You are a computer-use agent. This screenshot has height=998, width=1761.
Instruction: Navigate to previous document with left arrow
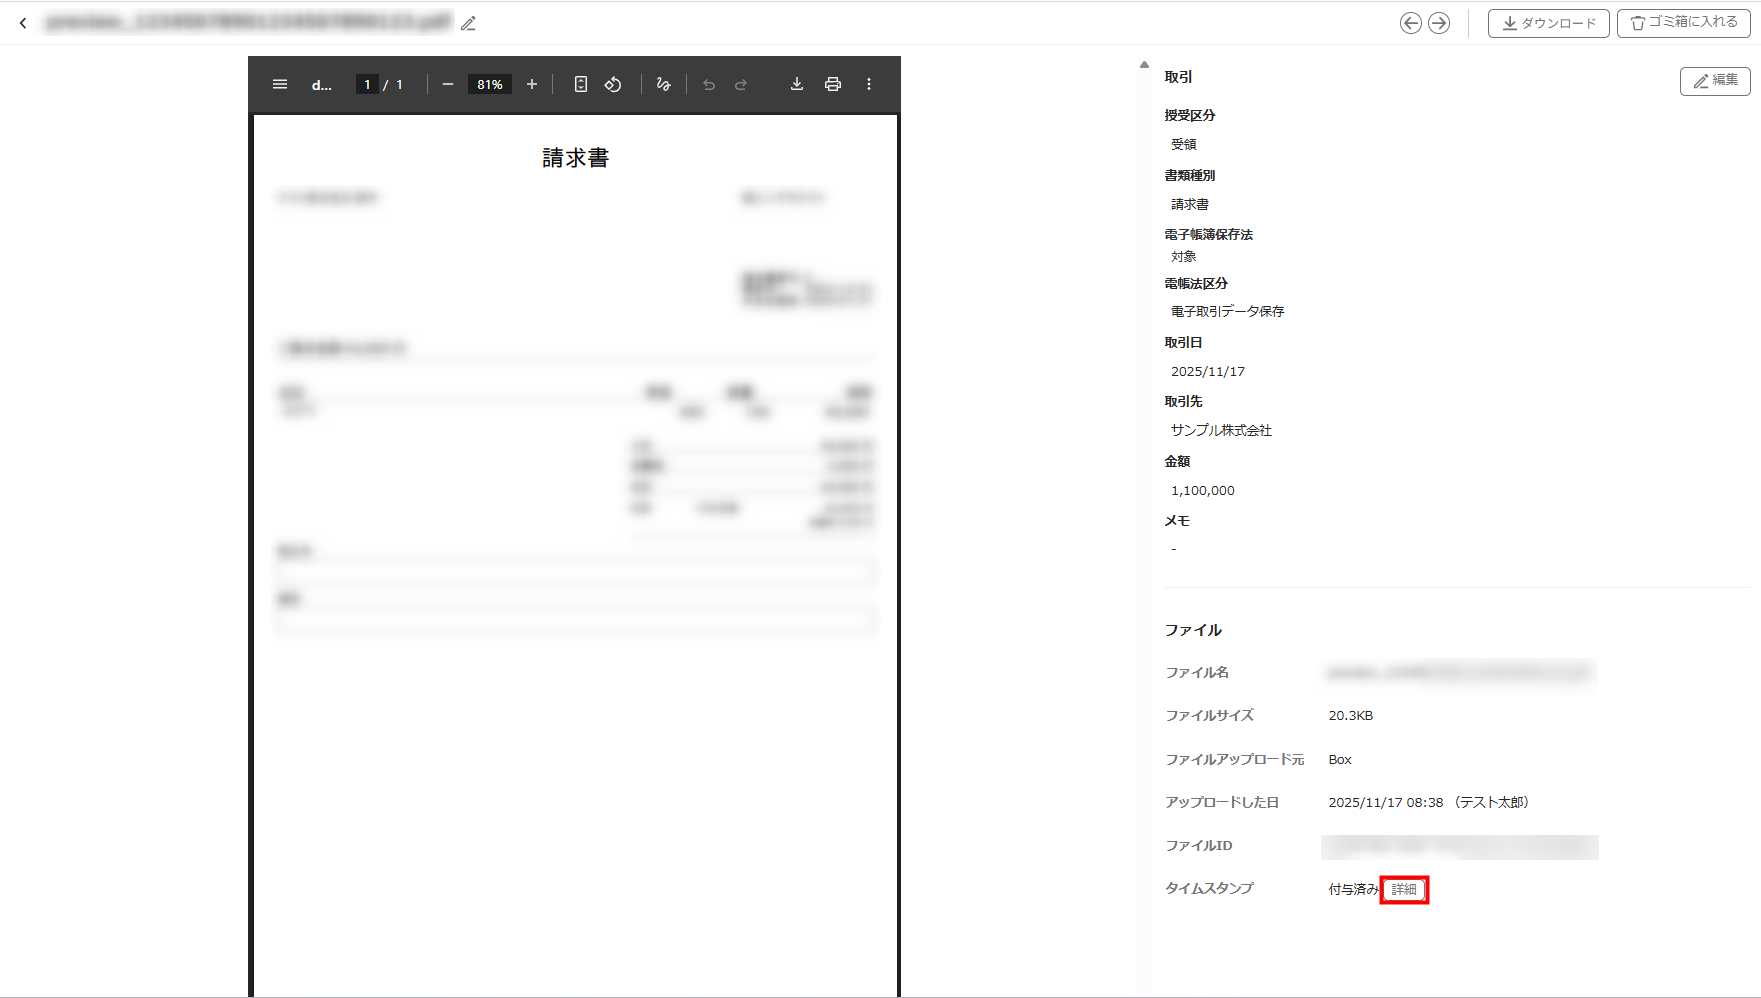pos(1410,23)
